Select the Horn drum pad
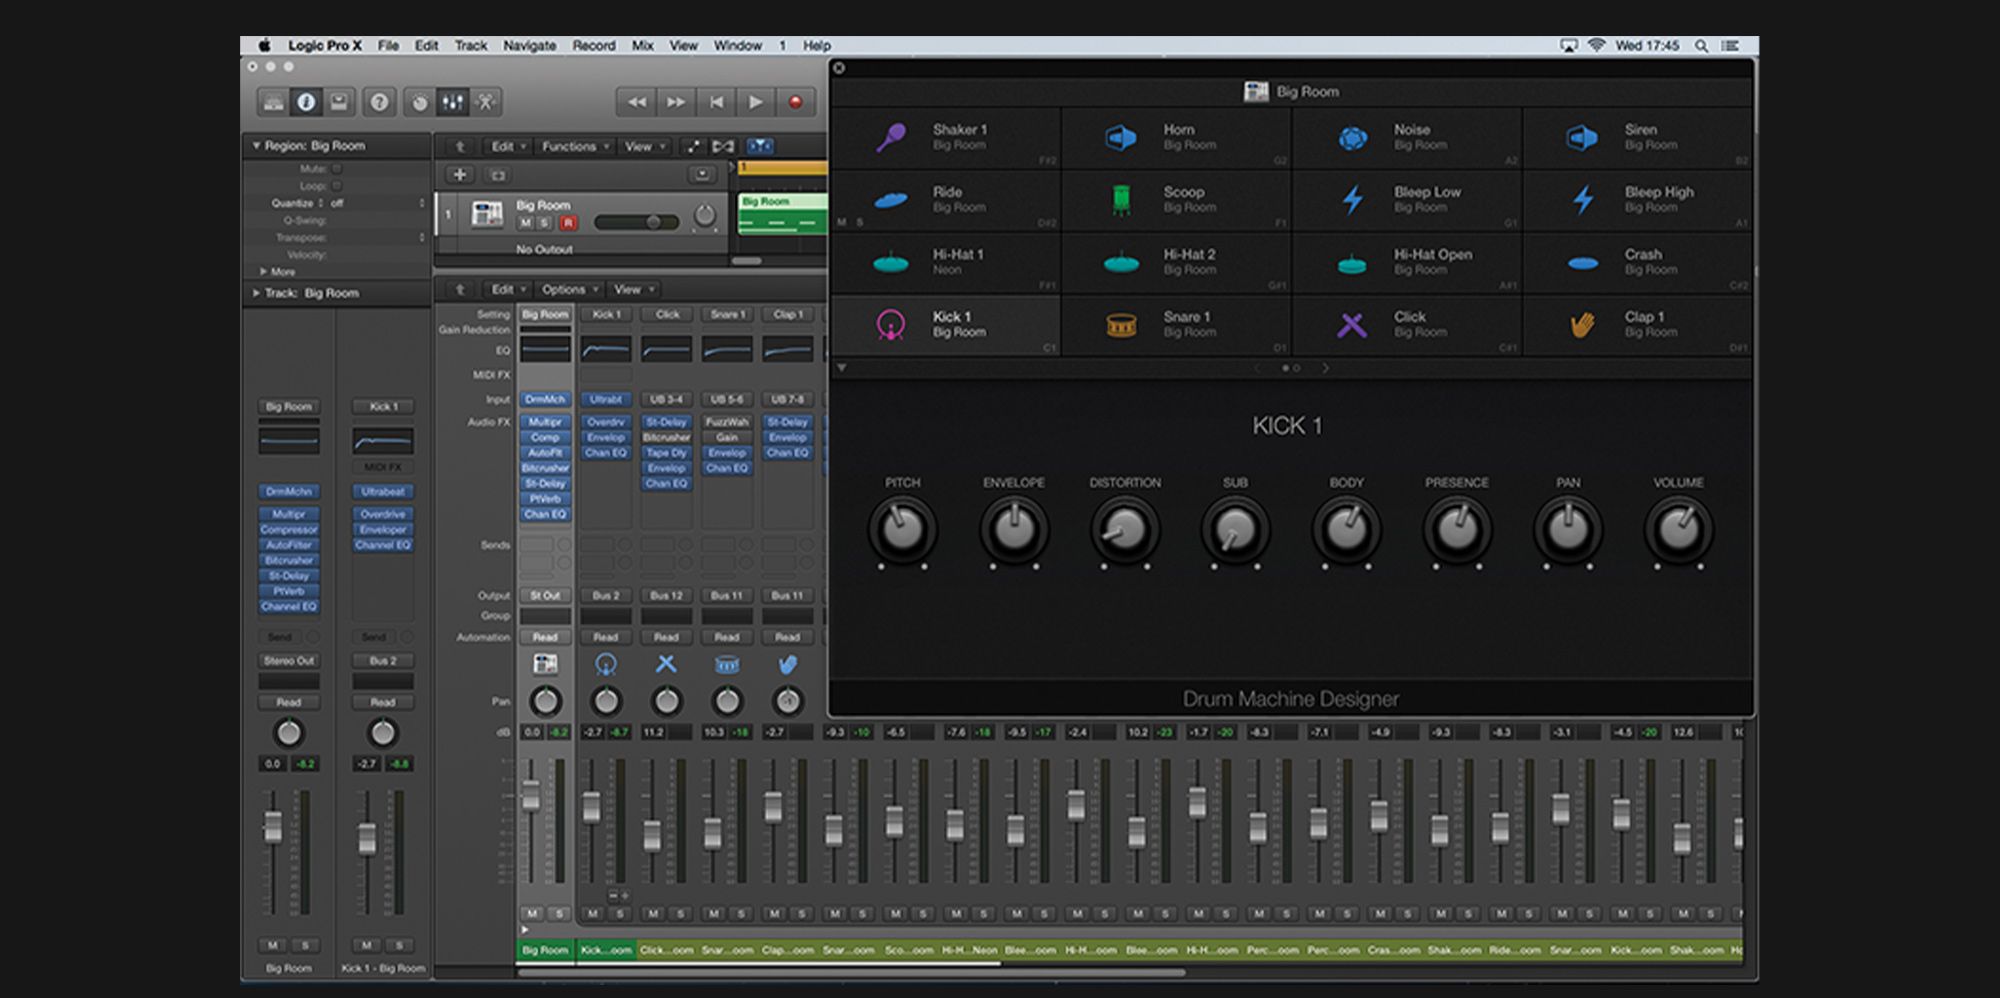This screenshot has width=2000, height=998. click(x=1176, y=137)
